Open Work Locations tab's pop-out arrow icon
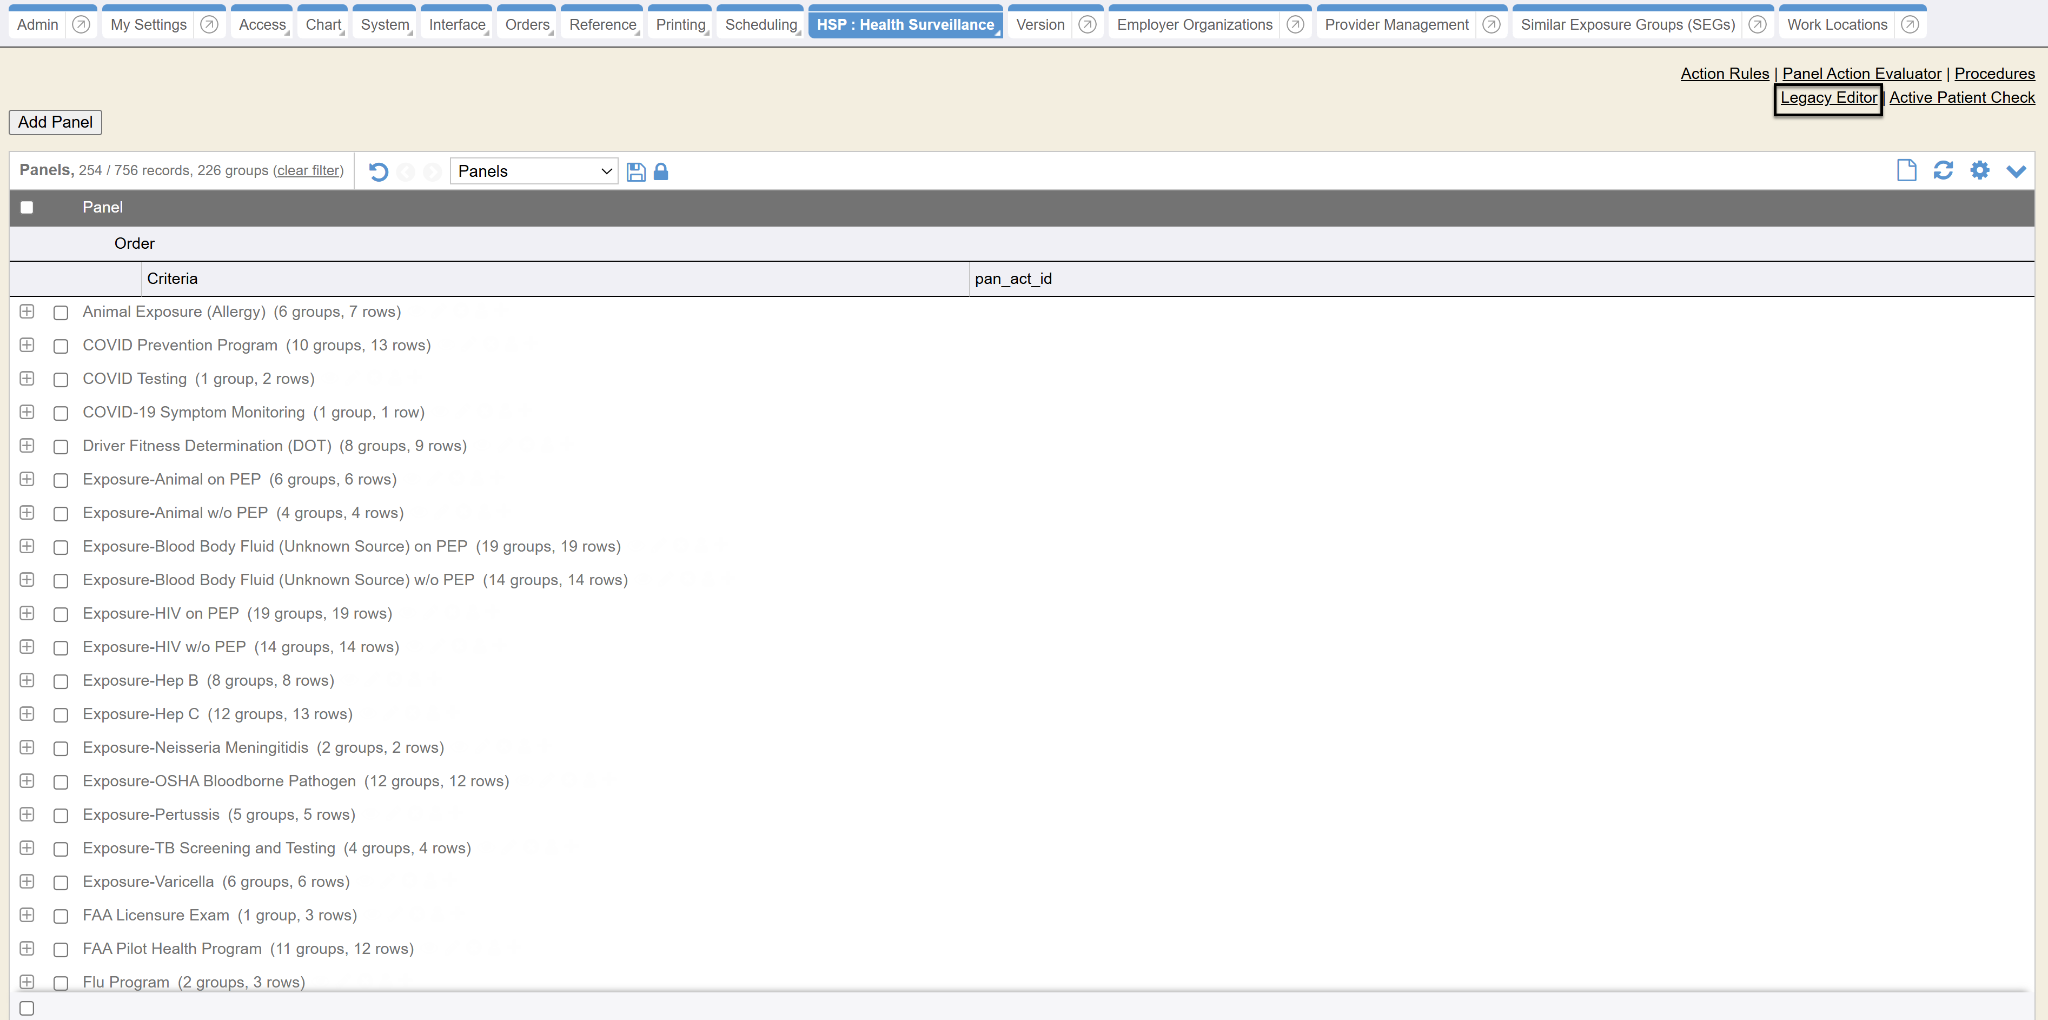Screen dimensions: 2048x1020 1910,25
